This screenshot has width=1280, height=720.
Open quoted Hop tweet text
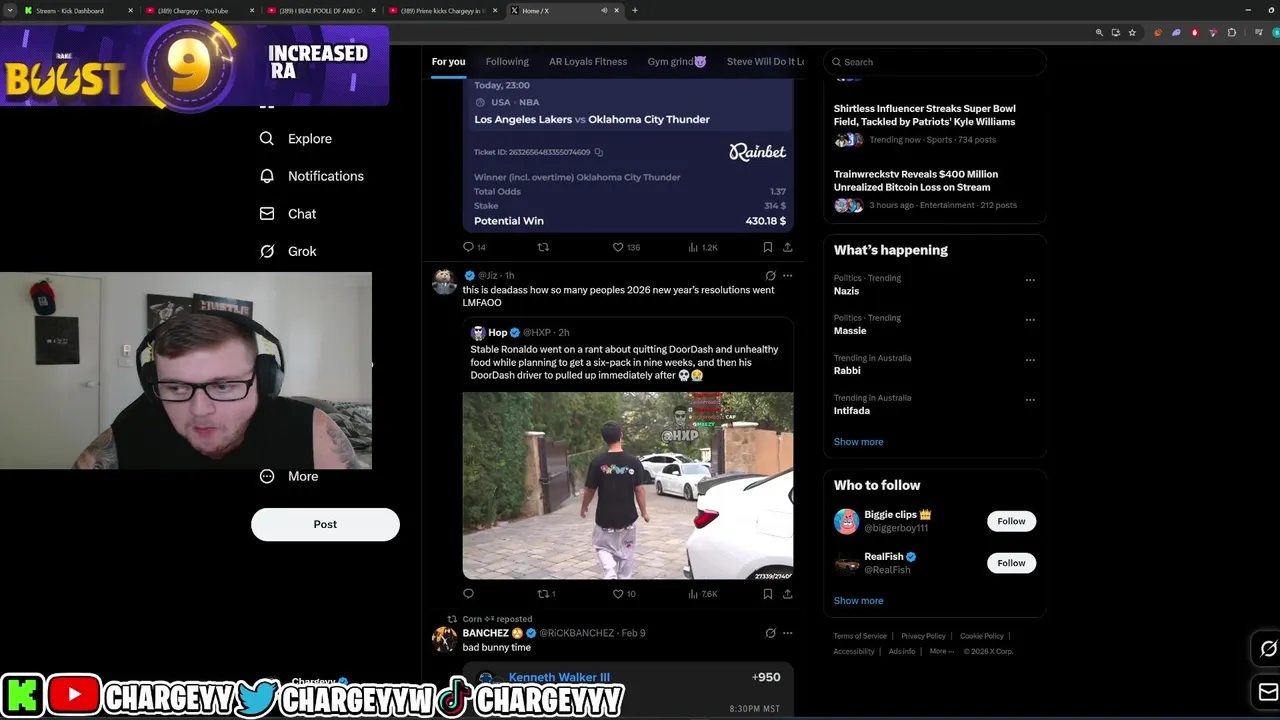click(x=624, y=362)
